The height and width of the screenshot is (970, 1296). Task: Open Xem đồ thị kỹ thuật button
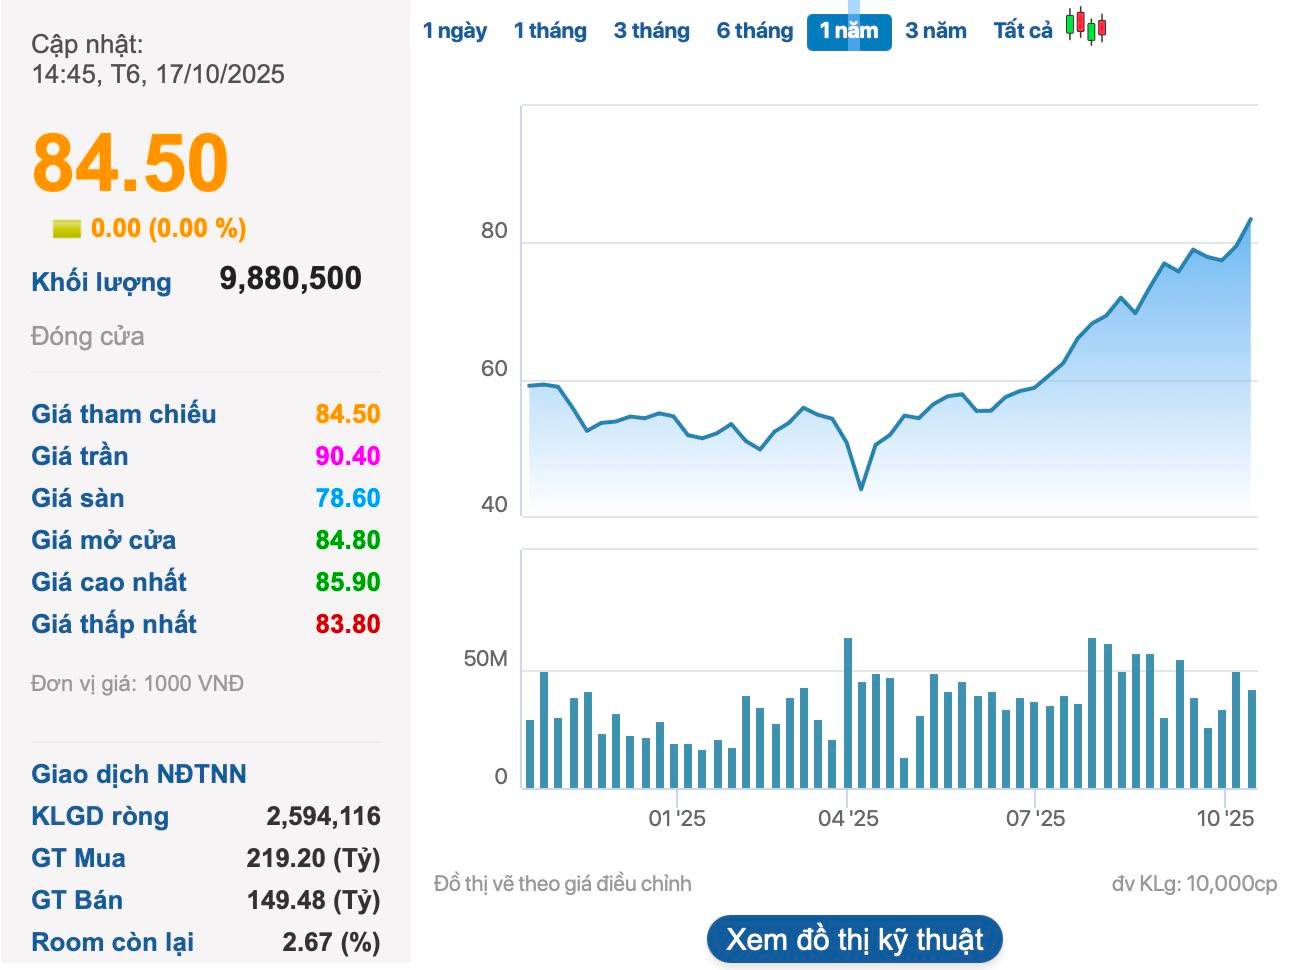[x=855, y=940]
